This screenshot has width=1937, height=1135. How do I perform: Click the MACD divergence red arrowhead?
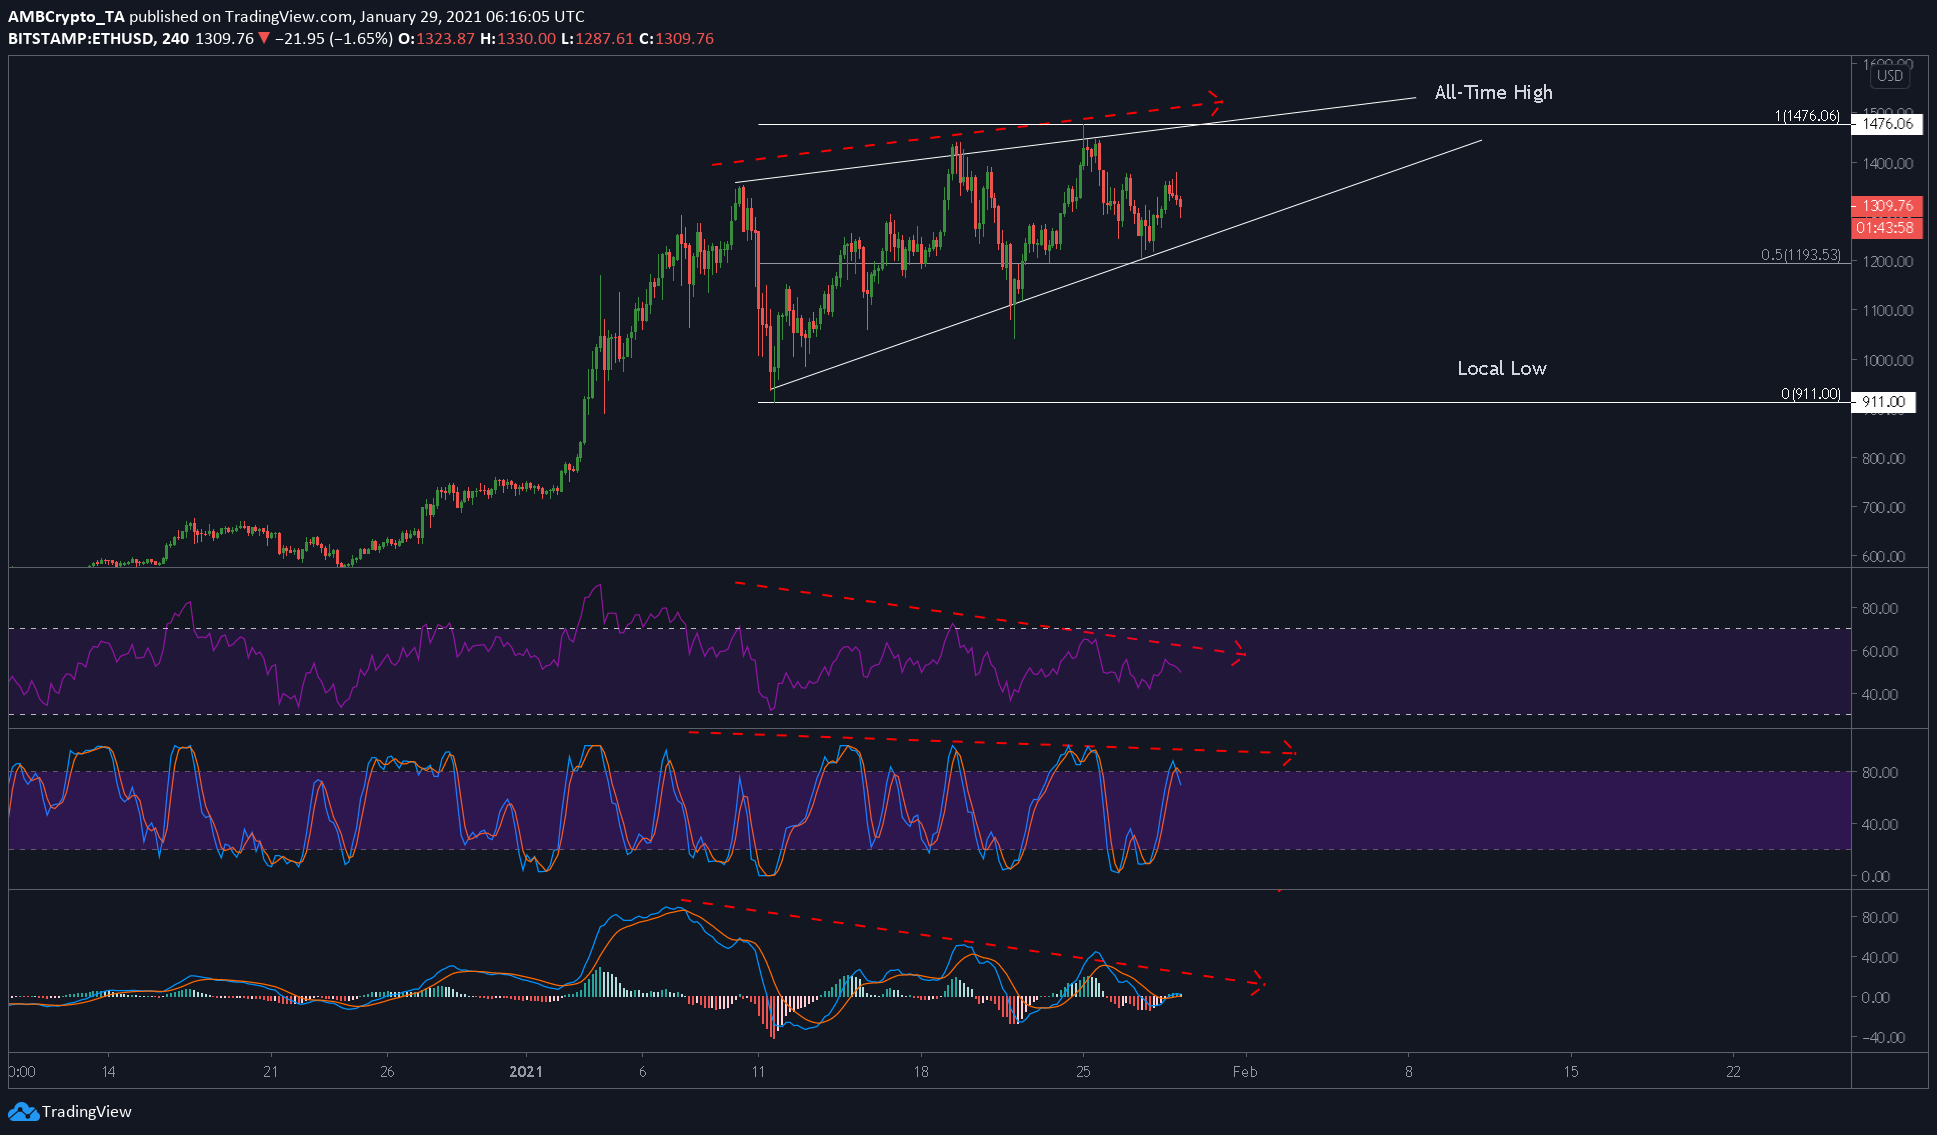pyautogui.click(x=1258, y=983)
